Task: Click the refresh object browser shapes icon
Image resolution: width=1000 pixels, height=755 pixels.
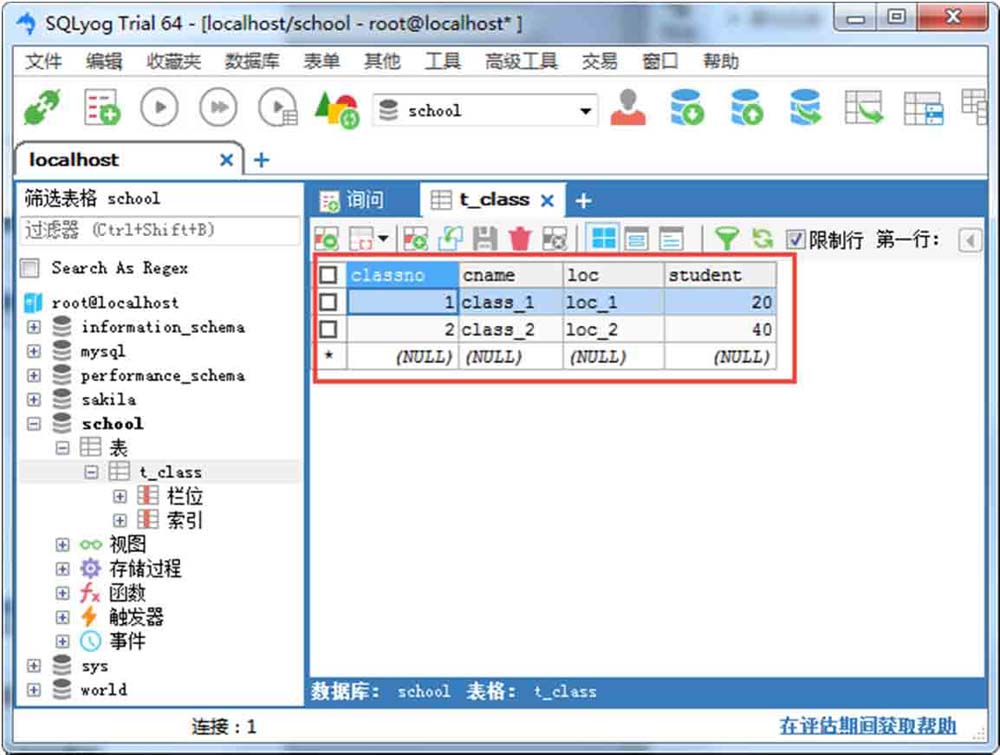Action: (337, 108)
